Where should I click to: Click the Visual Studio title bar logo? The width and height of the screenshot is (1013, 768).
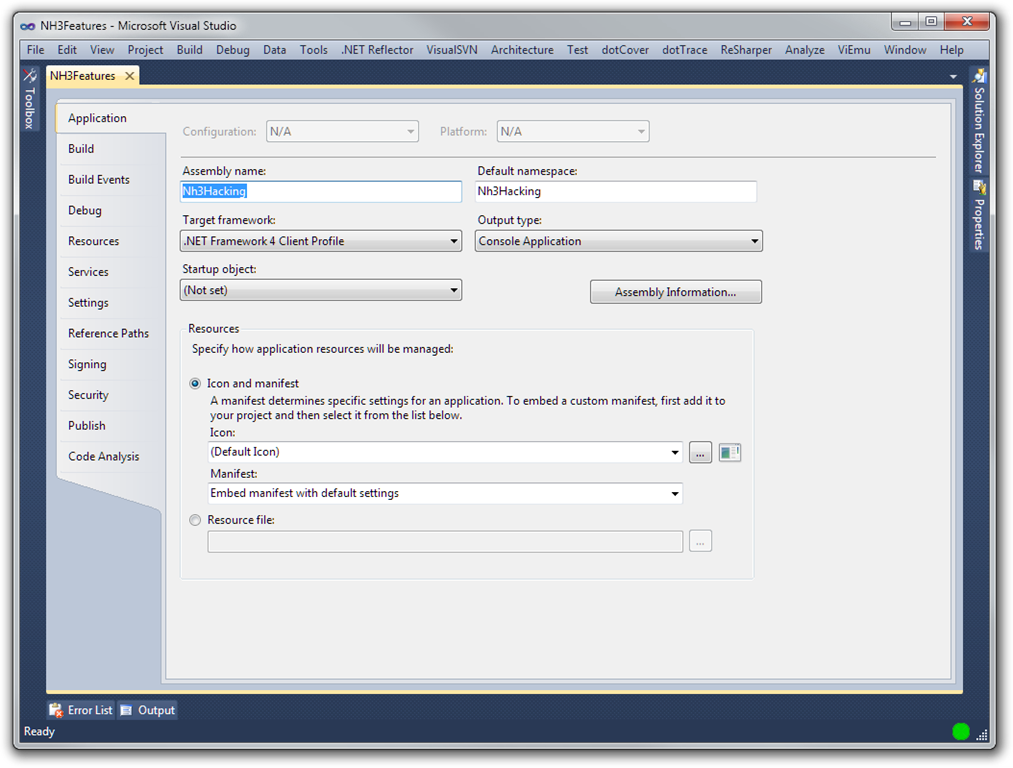point(27,26)
